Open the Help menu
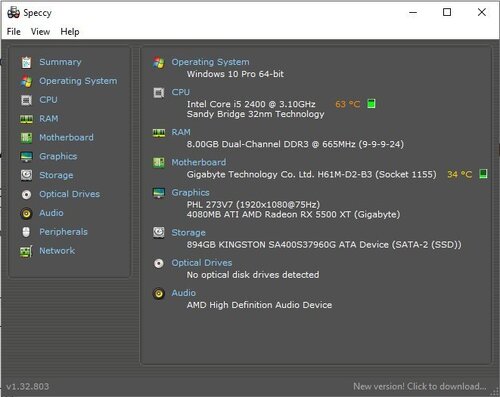Screen dimensions: 500x397 coord(70,32)
